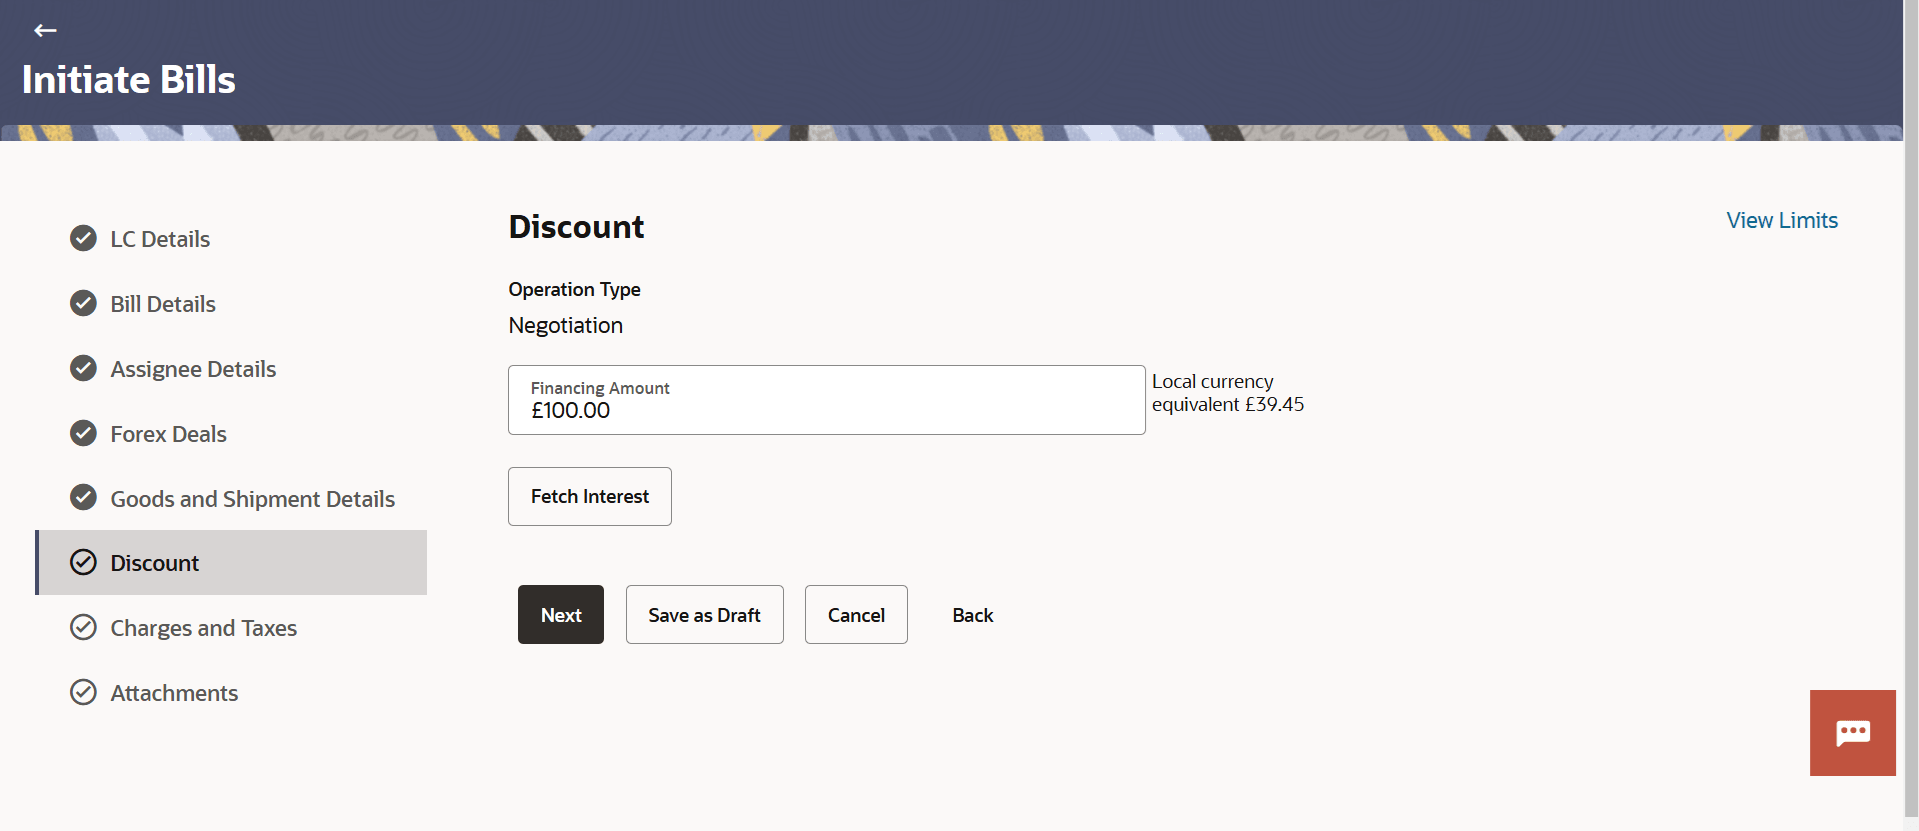Click the 'Local currency equivalent £39.45' text
Viewport: 1919px width, 831px height.
point(1228,393)
